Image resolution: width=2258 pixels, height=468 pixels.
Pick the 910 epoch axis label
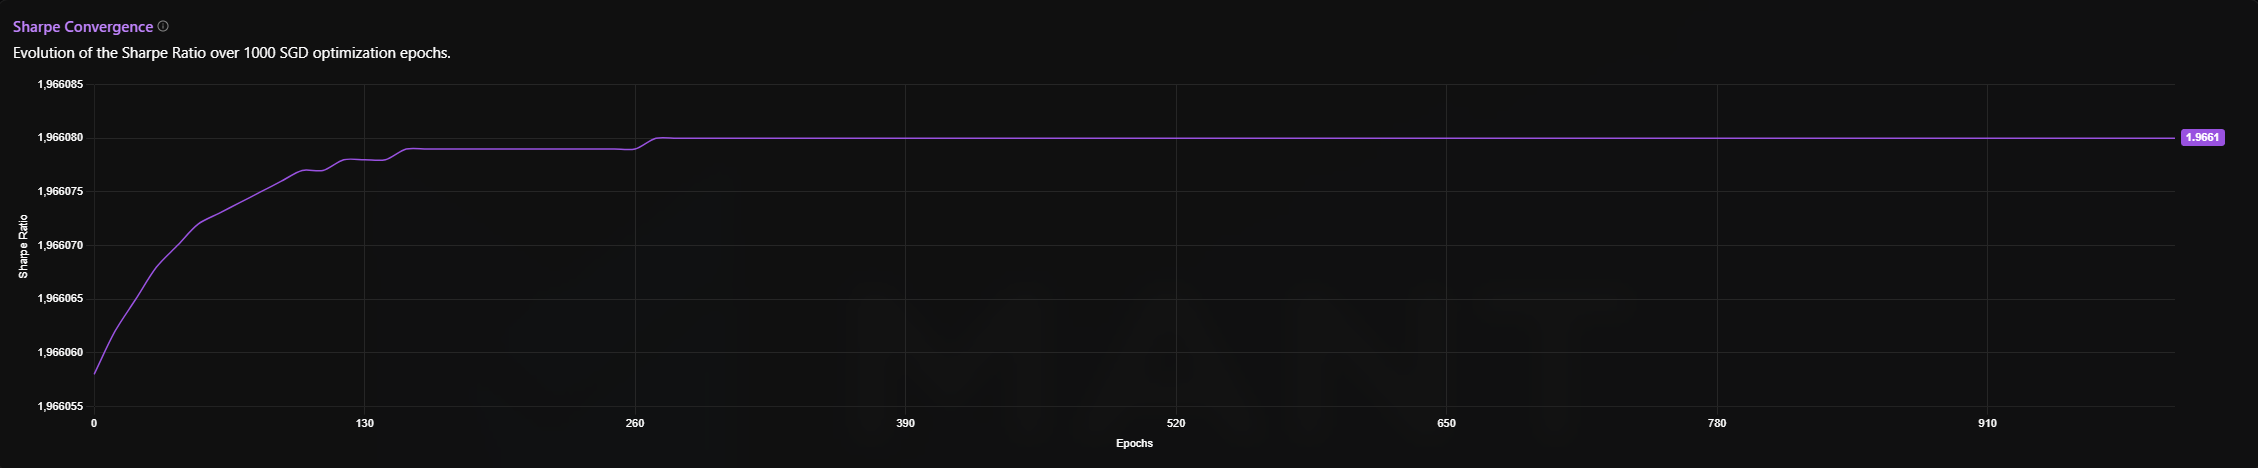[1987, 423]
